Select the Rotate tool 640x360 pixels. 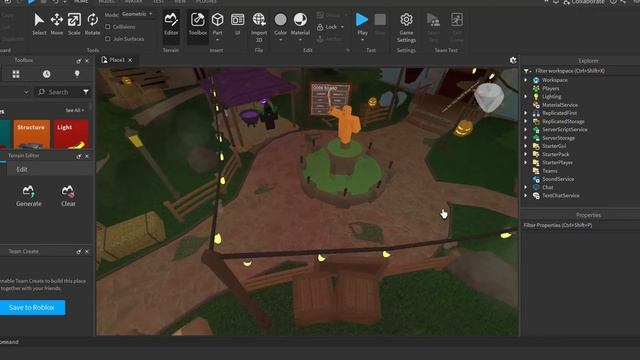tap(92, 24)
